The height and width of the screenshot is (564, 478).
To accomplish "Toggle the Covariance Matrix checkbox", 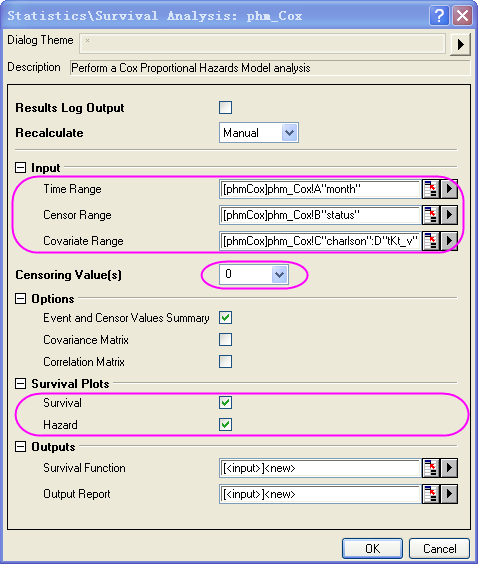I will point(225,339).
